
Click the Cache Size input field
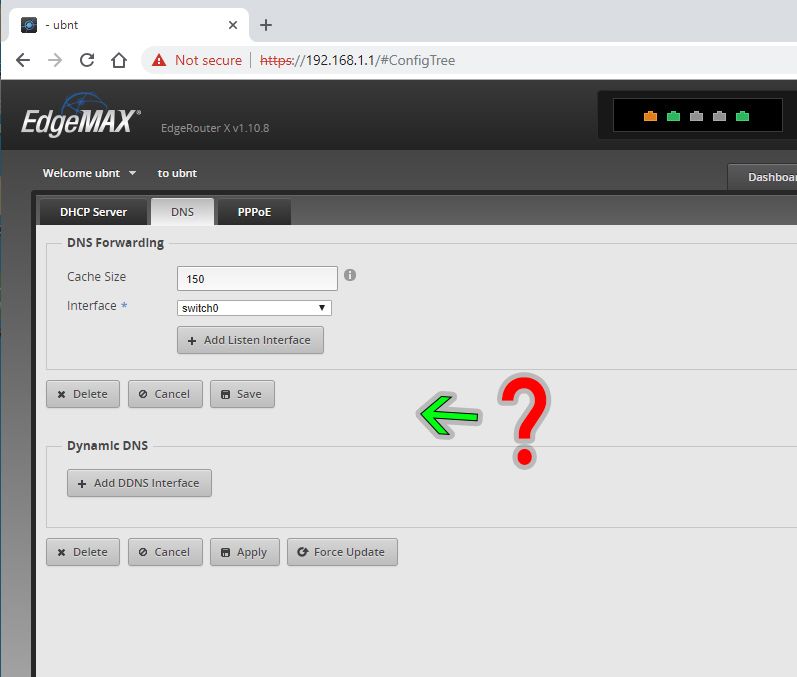(257, 278)
